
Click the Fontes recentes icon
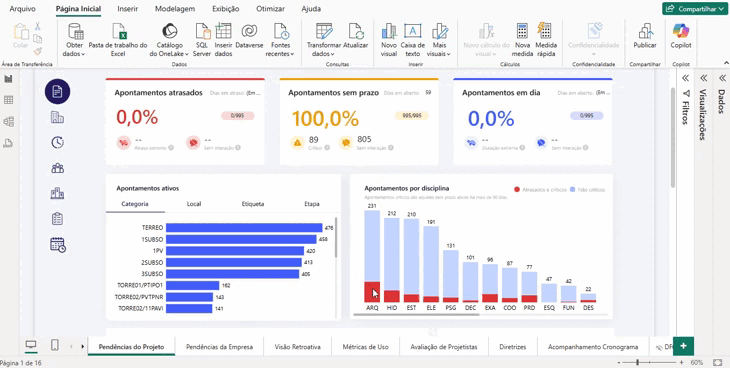click(281, 31)
